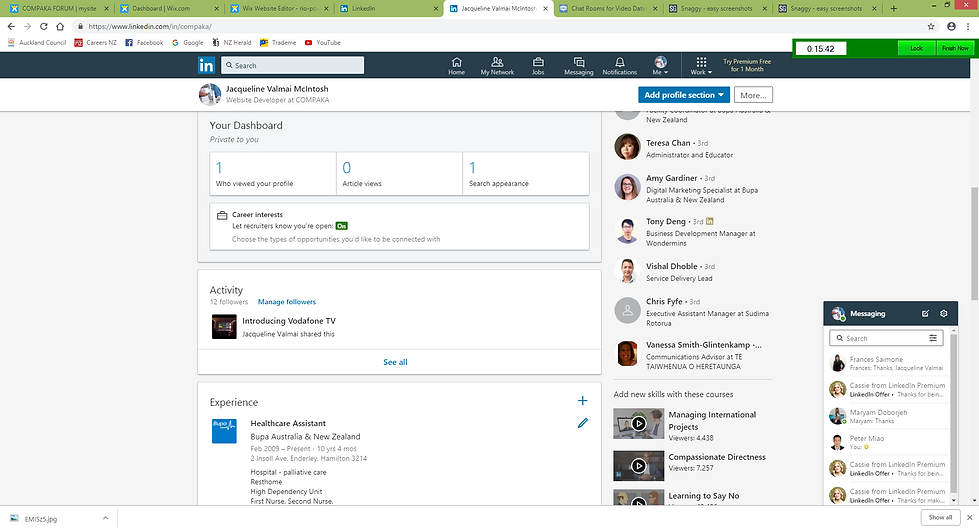Open Learning to Say No course
The width and height of the screenshot is (979, 530).
[x=704, y=496]
